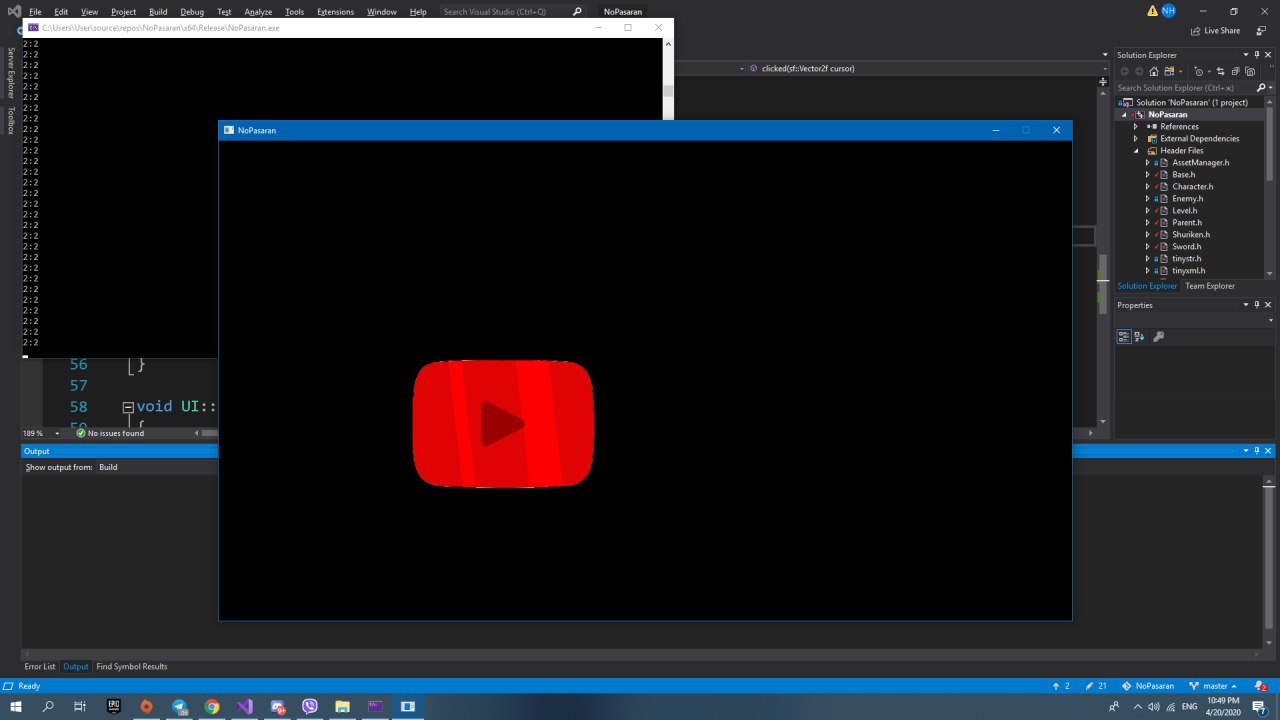
Task: Open the File menu
Action: tap(35, 12)
